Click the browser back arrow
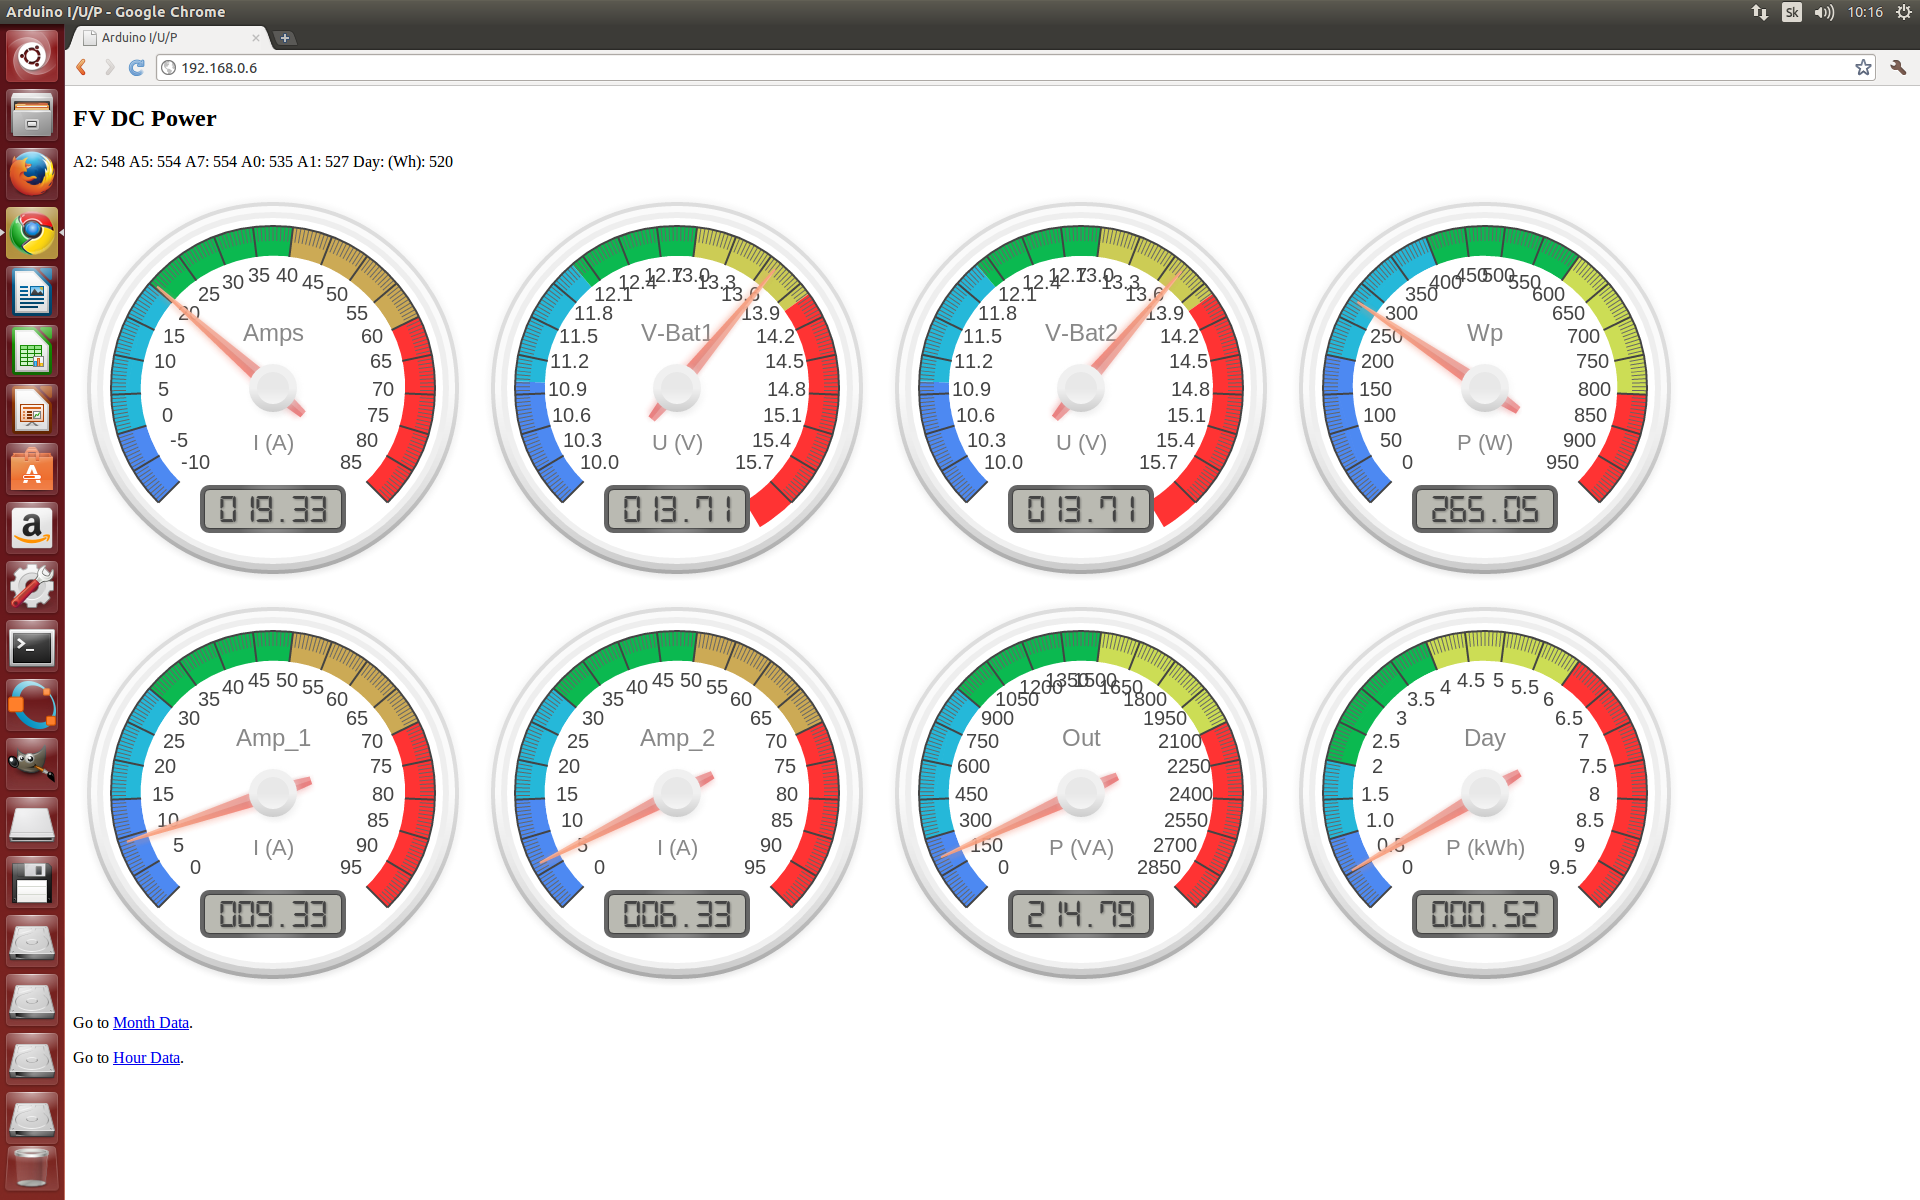Viewport: 1920px width, 1200px height. pyautogui.click(x=82, y=68)
